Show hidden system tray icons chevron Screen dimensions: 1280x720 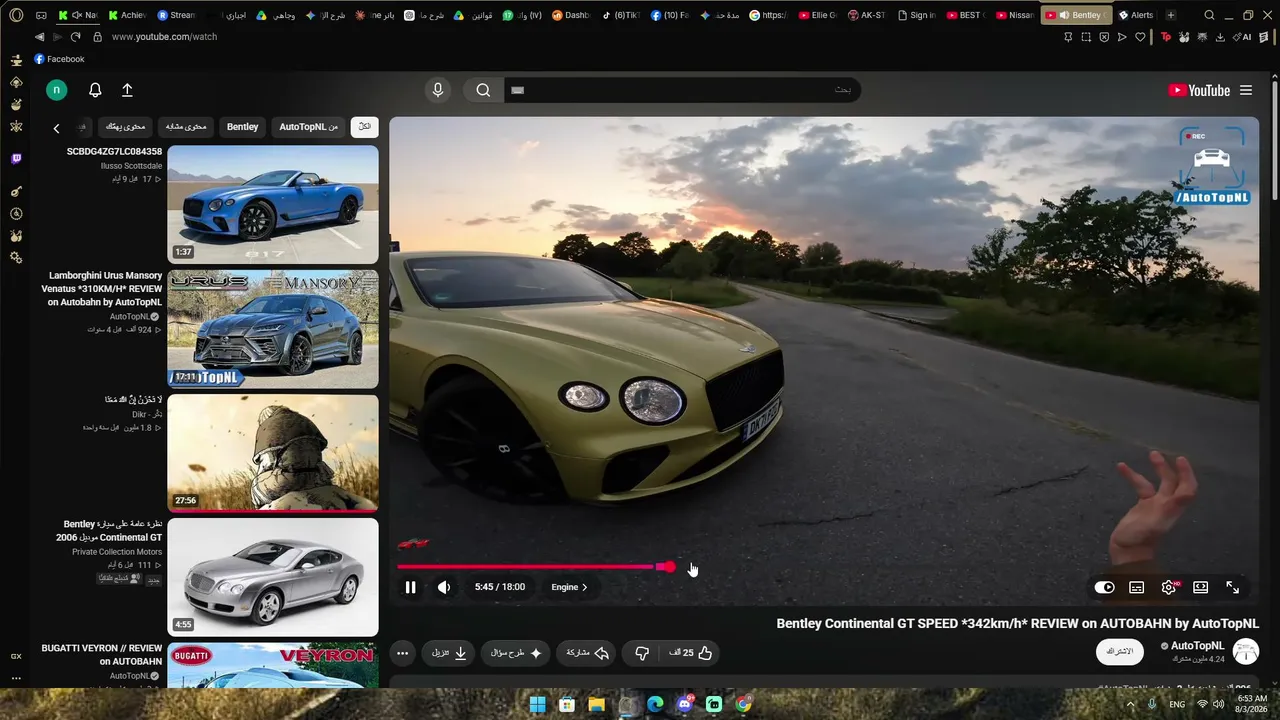pos(1131,704)
